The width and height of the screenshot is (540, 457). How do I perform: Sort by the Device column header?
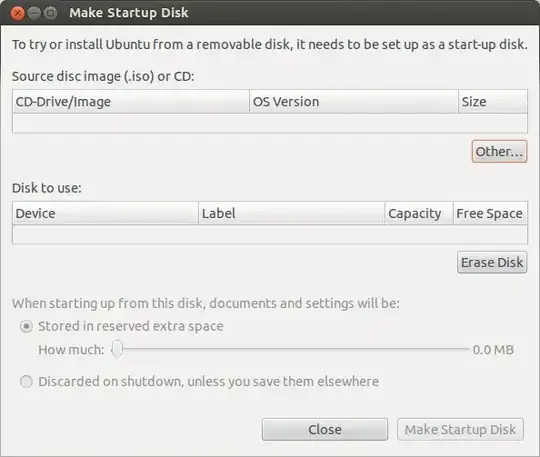[x=105, y=214]
